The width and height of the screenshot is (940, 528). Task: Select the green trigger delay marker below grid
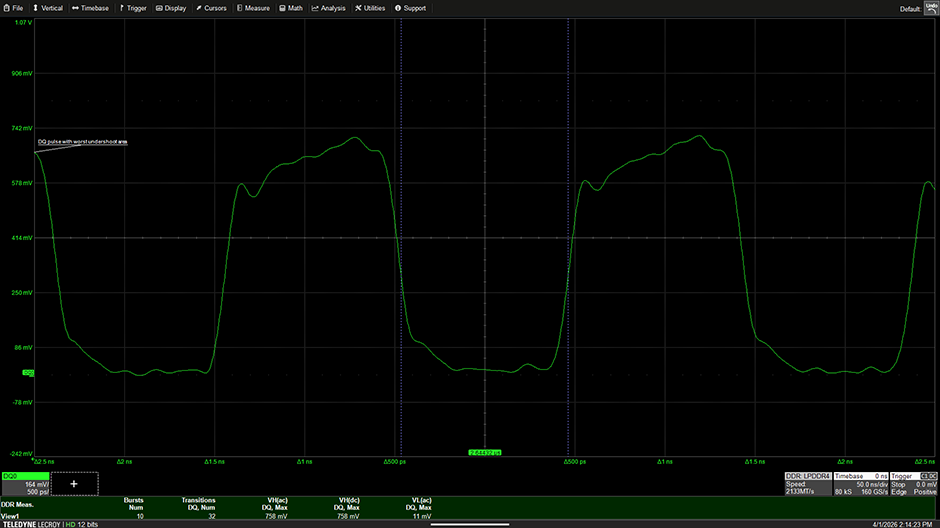coord(485,452)
